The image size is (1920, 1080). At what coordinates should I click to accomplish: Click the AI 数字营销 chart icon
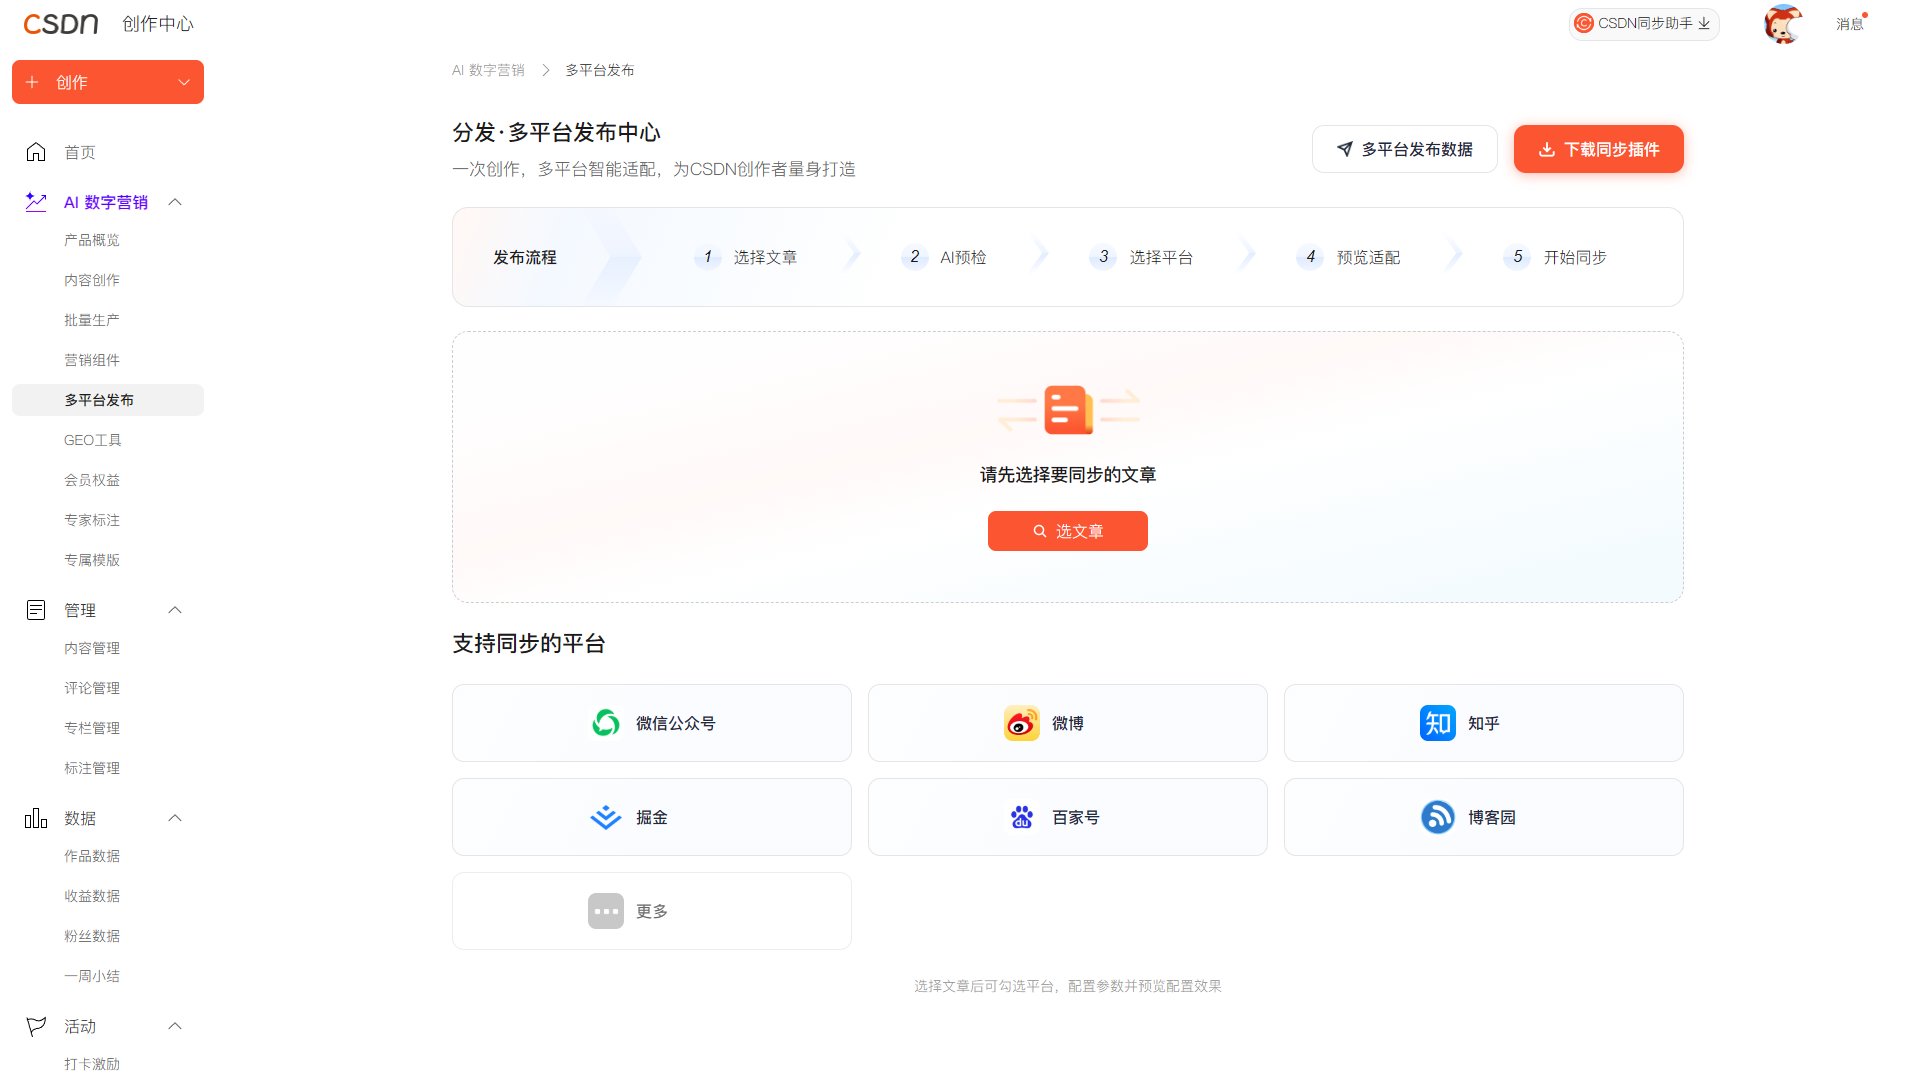coord(36,202)
